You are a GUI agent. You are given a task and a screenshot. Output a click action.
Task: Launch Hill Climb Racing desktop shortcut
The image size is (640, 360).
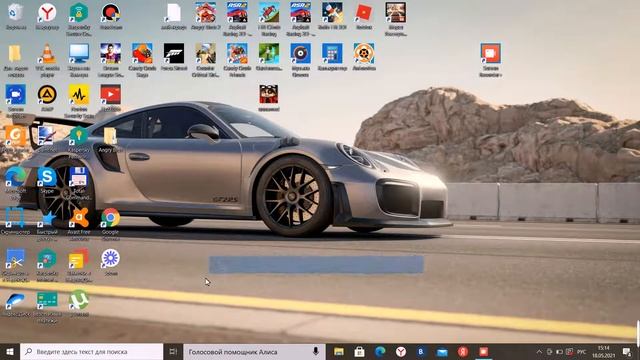point(269,12)
